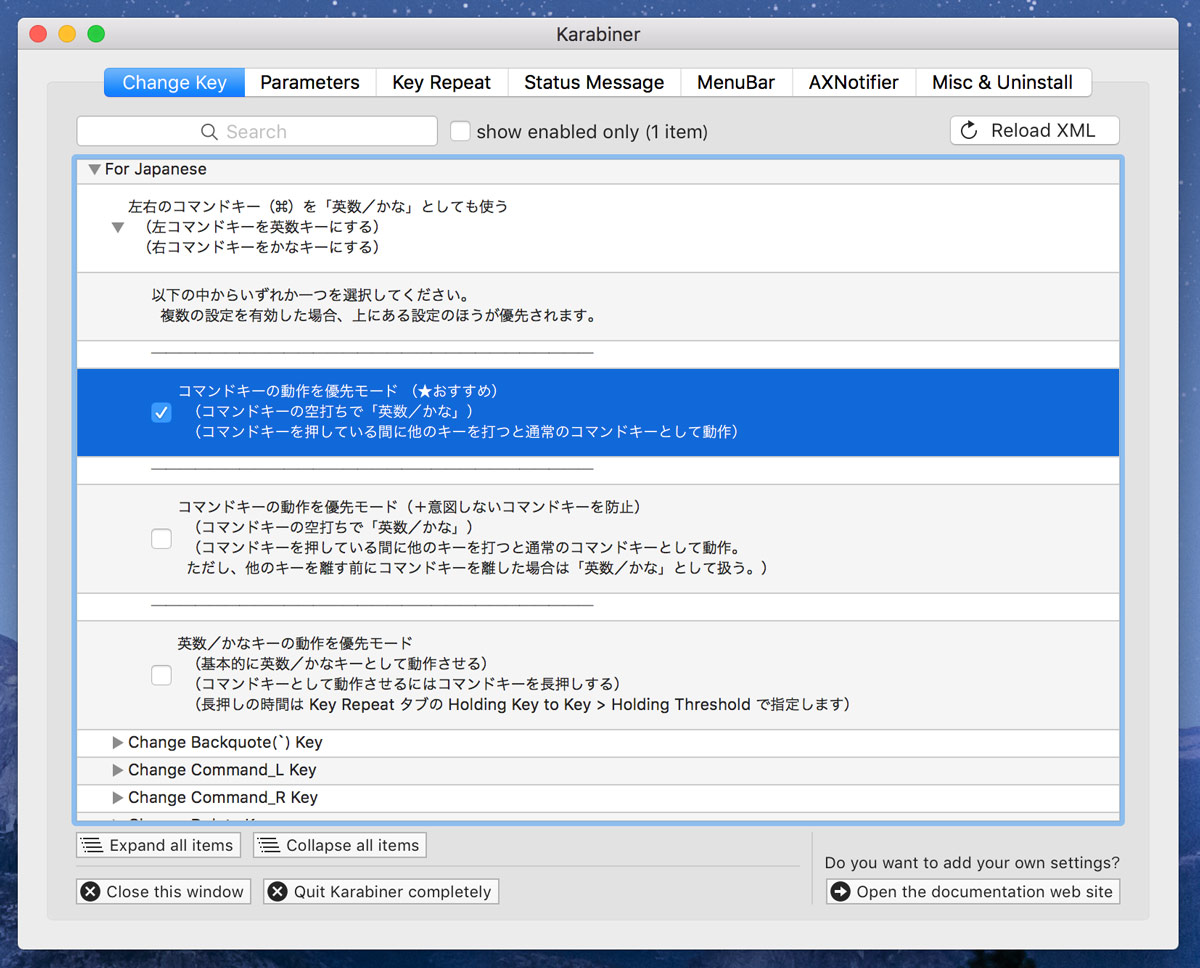Expand the Change Backquote(`) Key group
The image size is (1200, 968).
(x=118, y=743)
